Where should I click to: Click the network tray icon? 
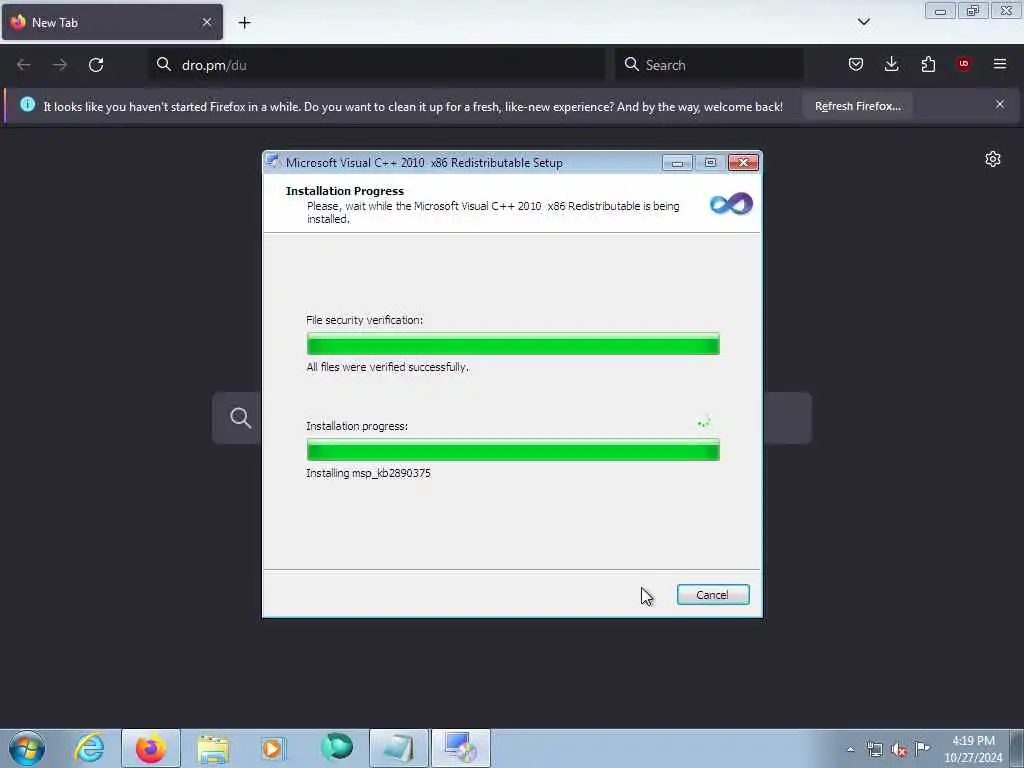(874, 749)
